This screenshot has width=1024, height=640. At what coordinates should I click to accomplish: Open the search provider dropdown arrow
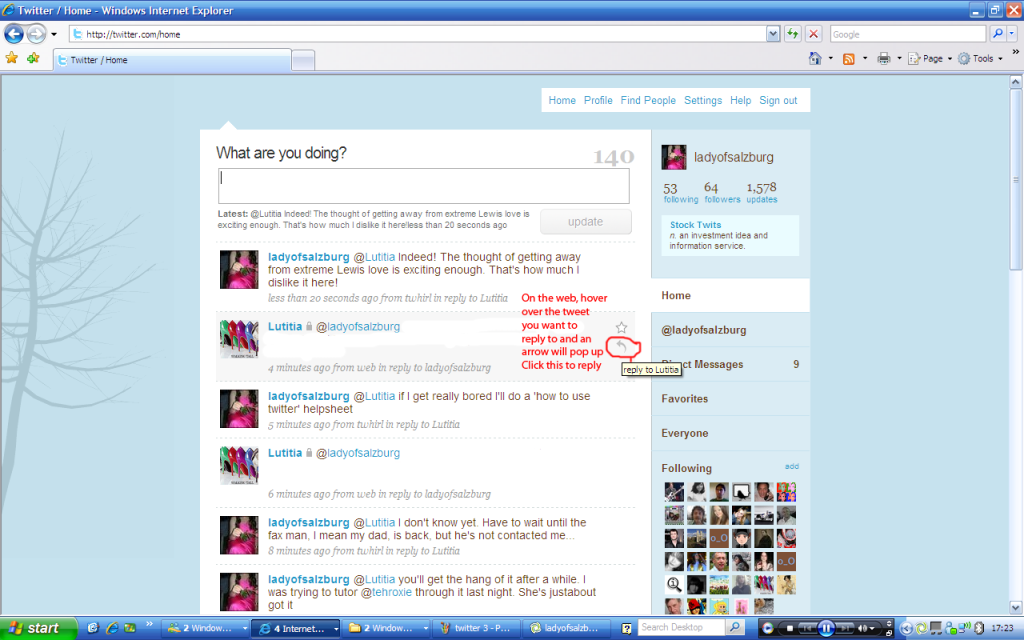1012,34
